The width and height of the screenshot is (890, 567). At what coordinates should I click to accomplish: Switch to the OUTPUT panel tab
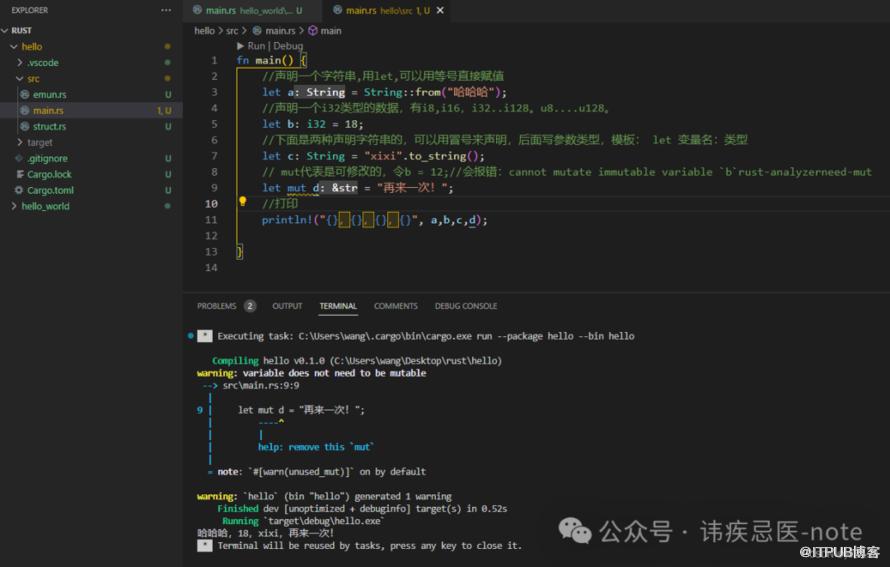pyautogui.click(x=287, y=306)
